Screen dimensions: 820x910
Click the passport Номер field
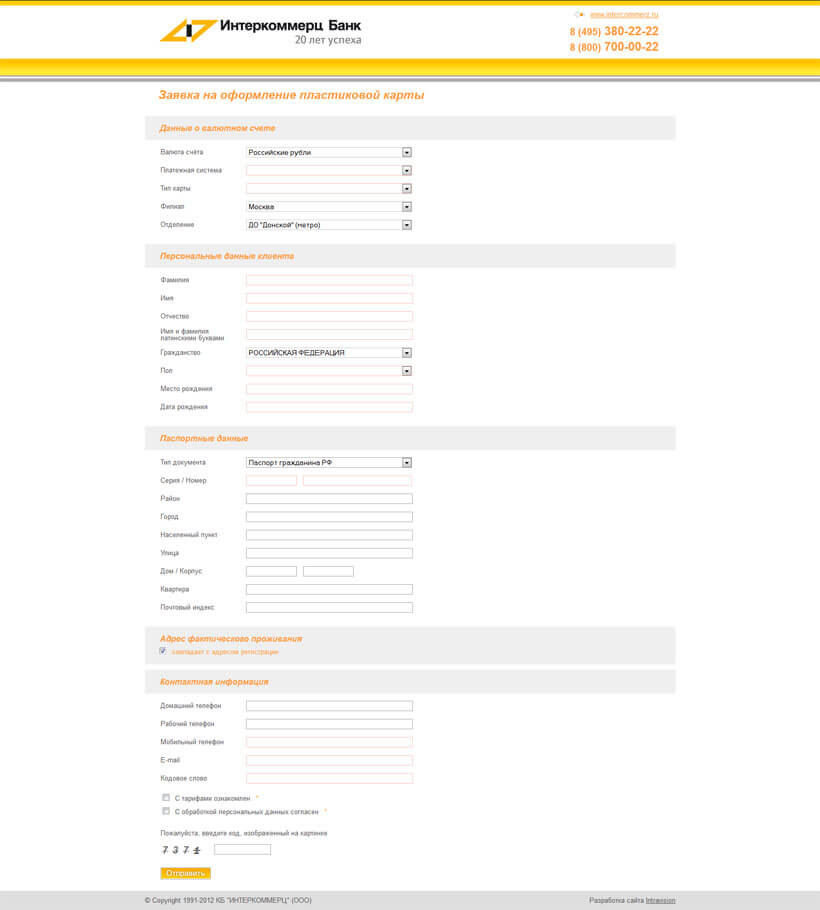pos(357,481)
